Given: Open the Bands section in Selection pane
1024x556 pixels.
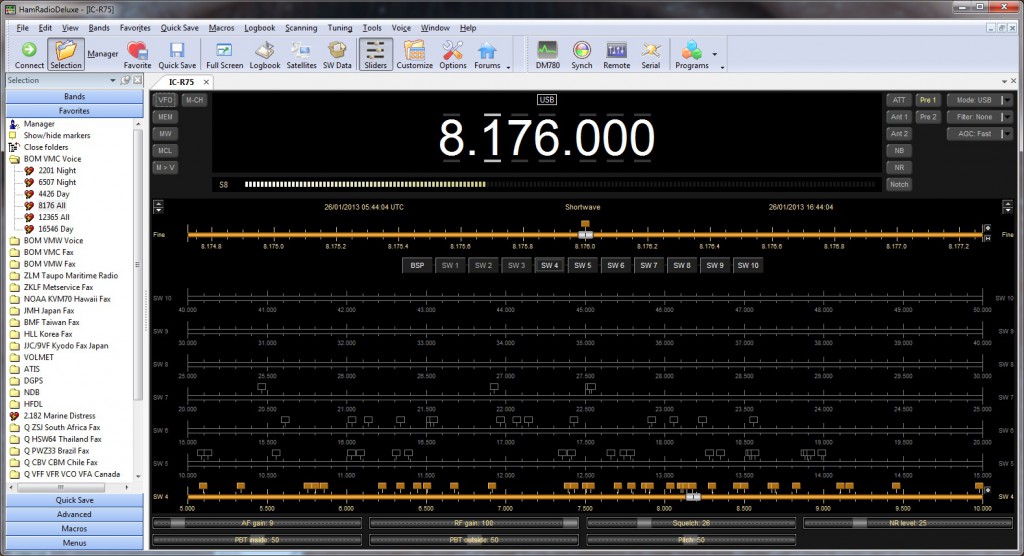Looking at the screenshot, I should coord(74,96).
